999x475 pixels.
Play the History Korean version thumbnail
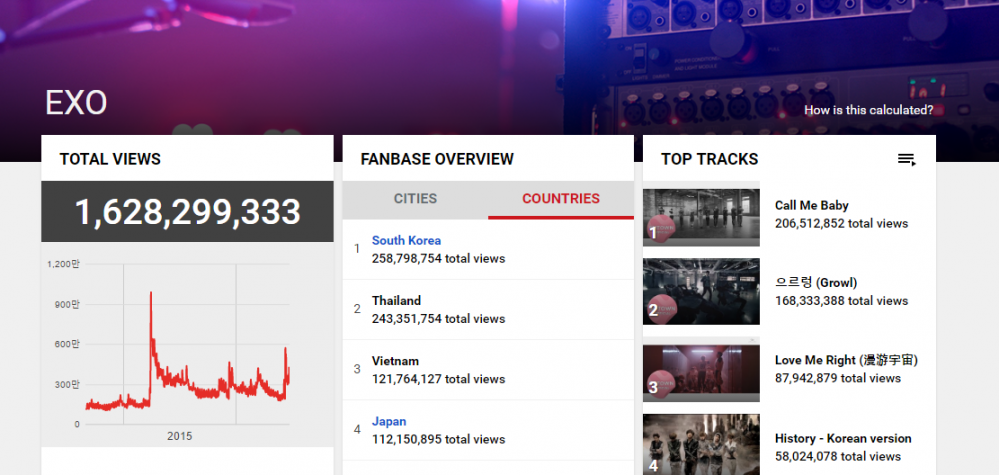pos(701,444)
